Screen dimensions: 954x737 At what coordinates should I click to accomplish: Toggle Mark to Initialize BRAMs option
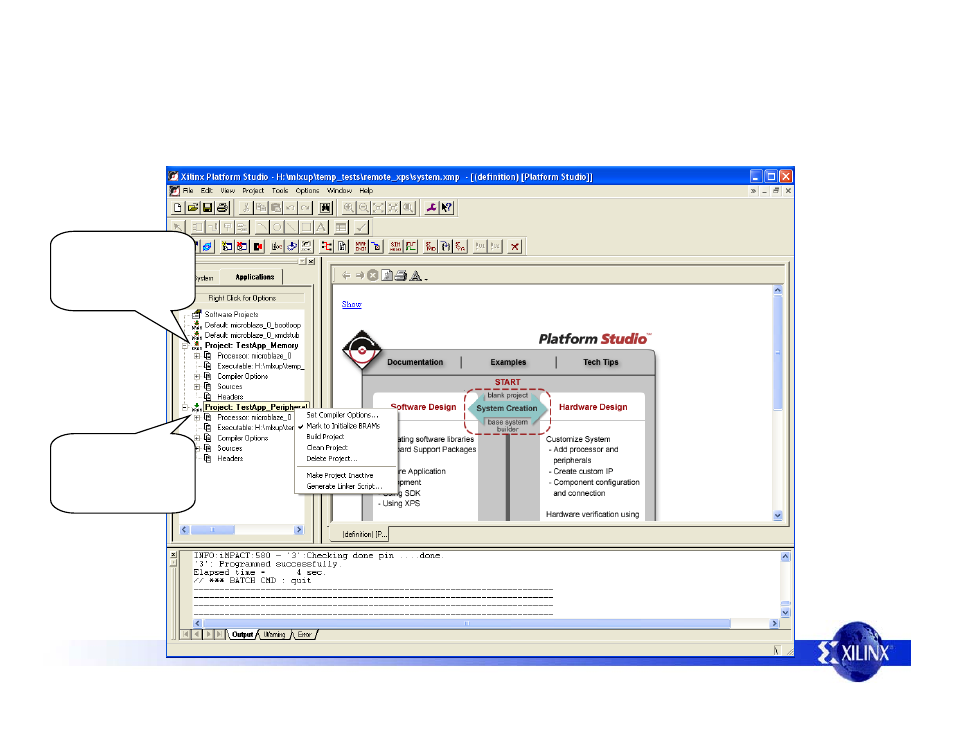(343, 426)
